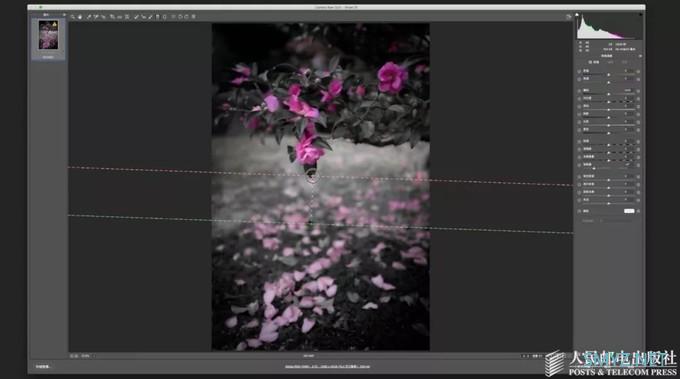
Task: Toggle full screen mode icon
Action: (569, 16)
